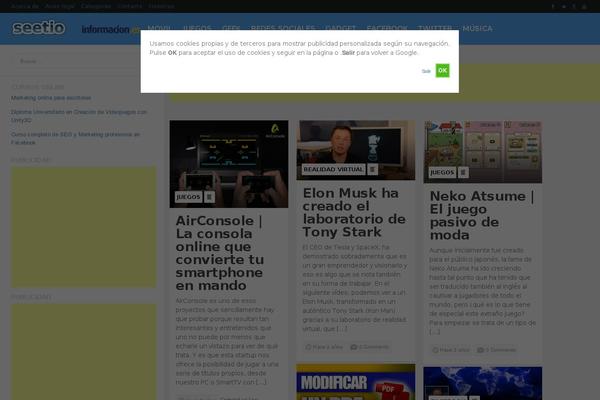The width and height of the screenshot is (600, 400).
Task: Click the icon beside REALIDAD VIRTUAL tag
Action: pos(372,169)
